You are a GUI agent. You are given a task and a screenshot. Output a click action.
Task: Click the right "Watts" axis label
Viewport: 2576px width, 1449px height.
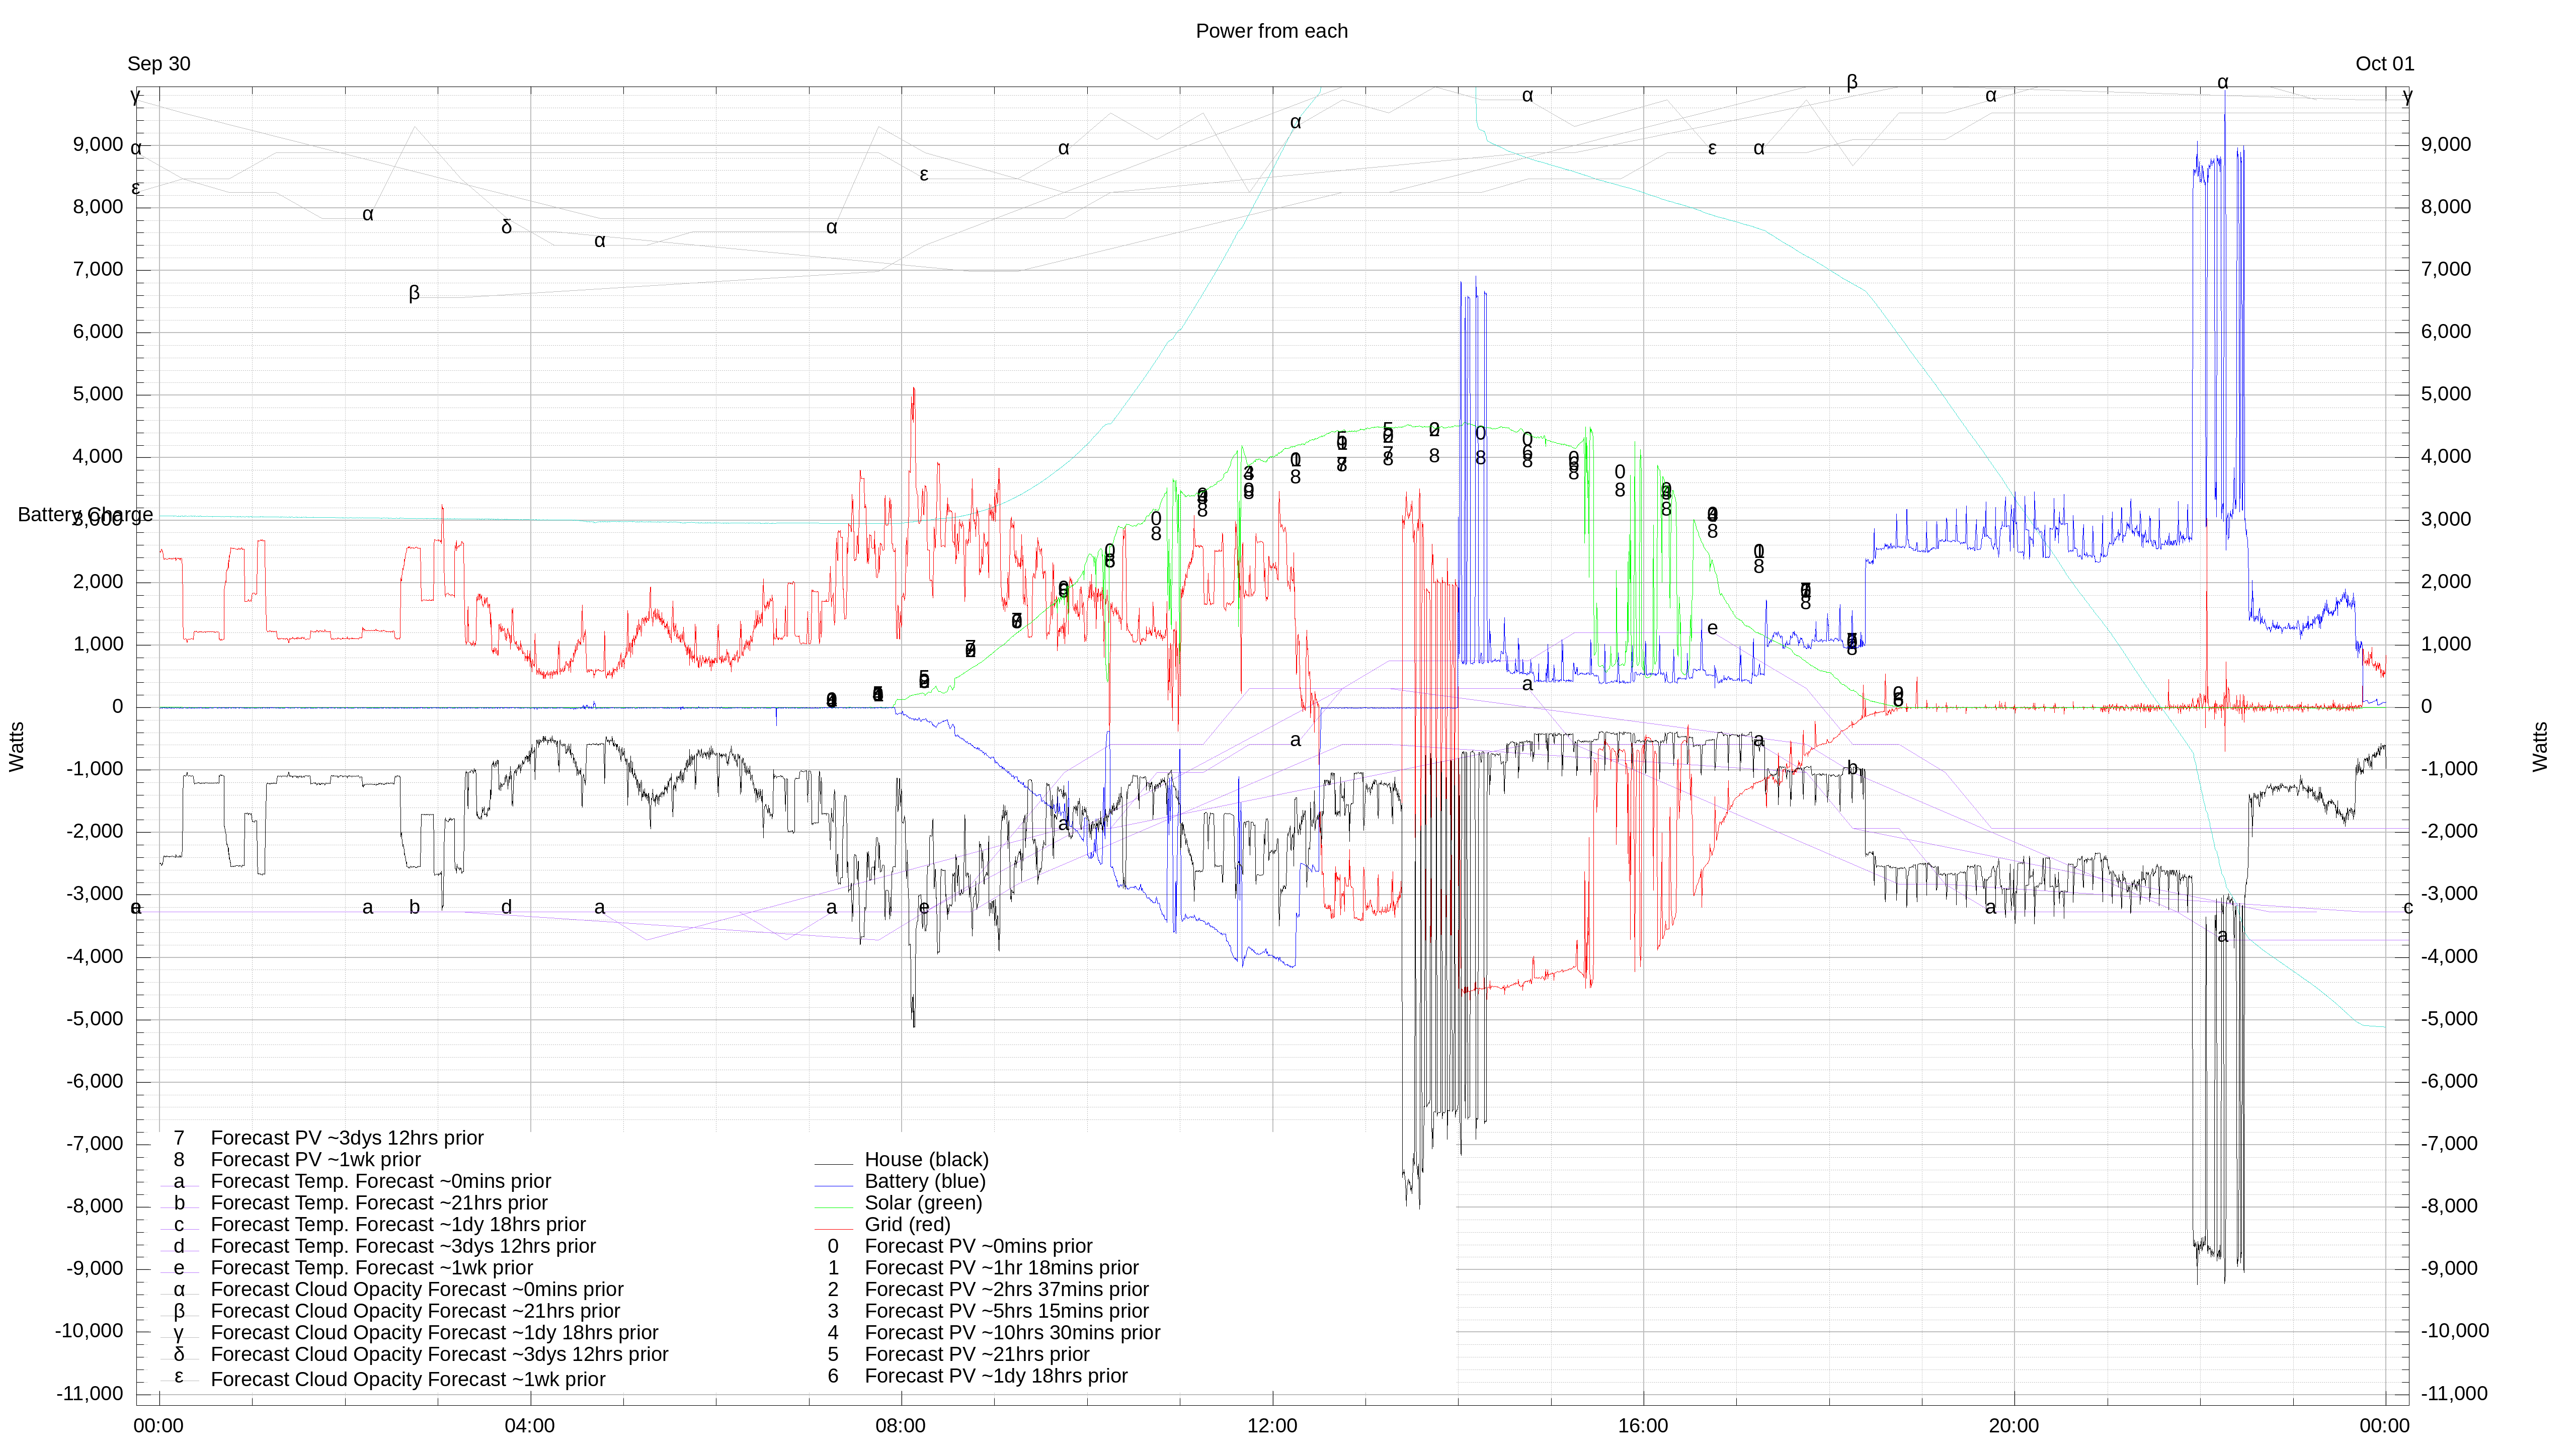[x=2540, y=747]
